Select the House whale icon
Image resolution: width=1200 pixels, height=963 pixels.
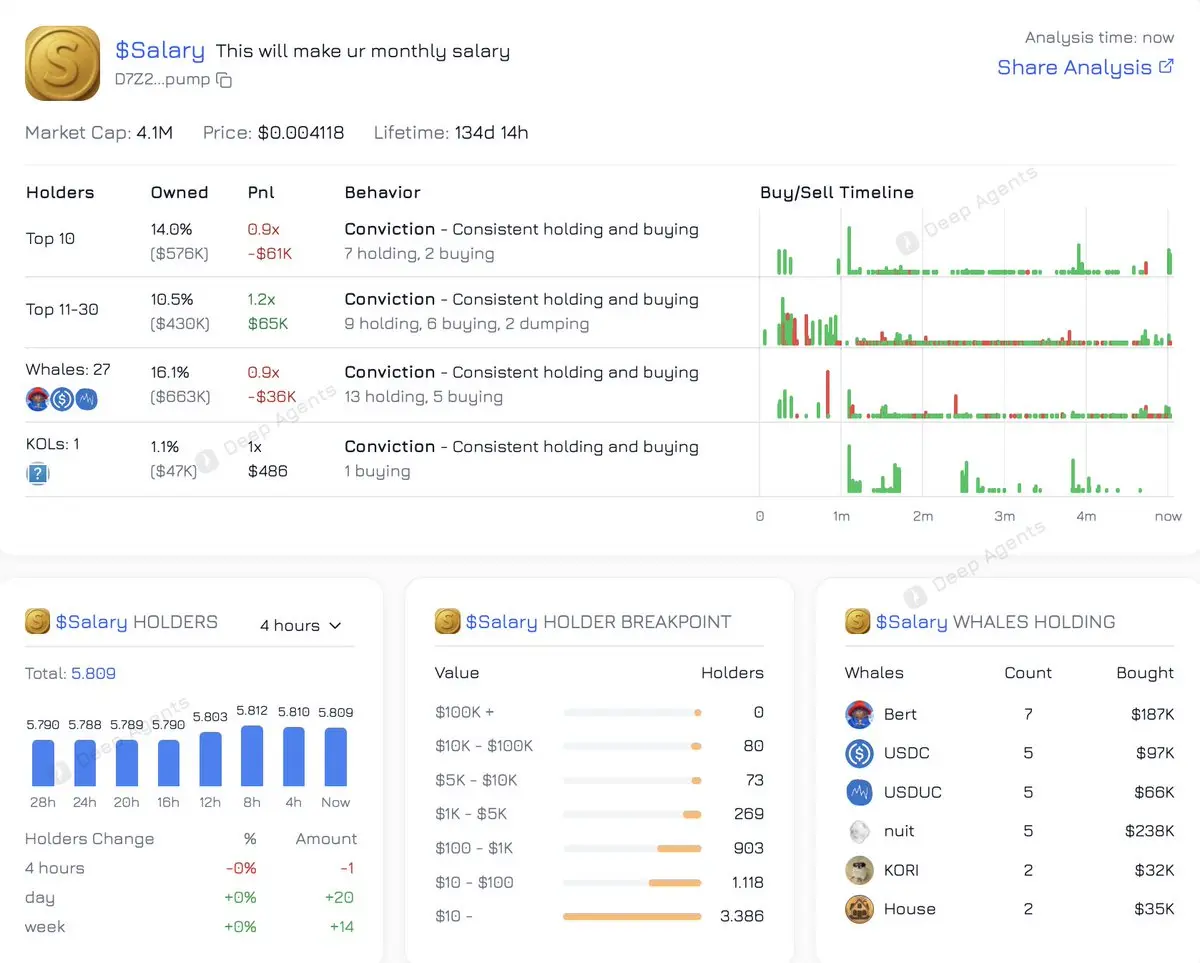[x=859, y=909]
